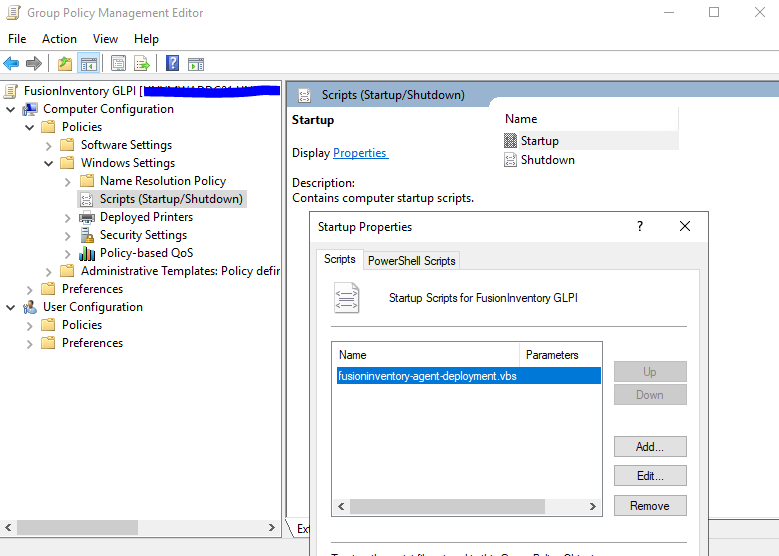Toggle the Show/Hide Console Tree icon
This screenshot has height=556, width=779.
coord(88,64)
